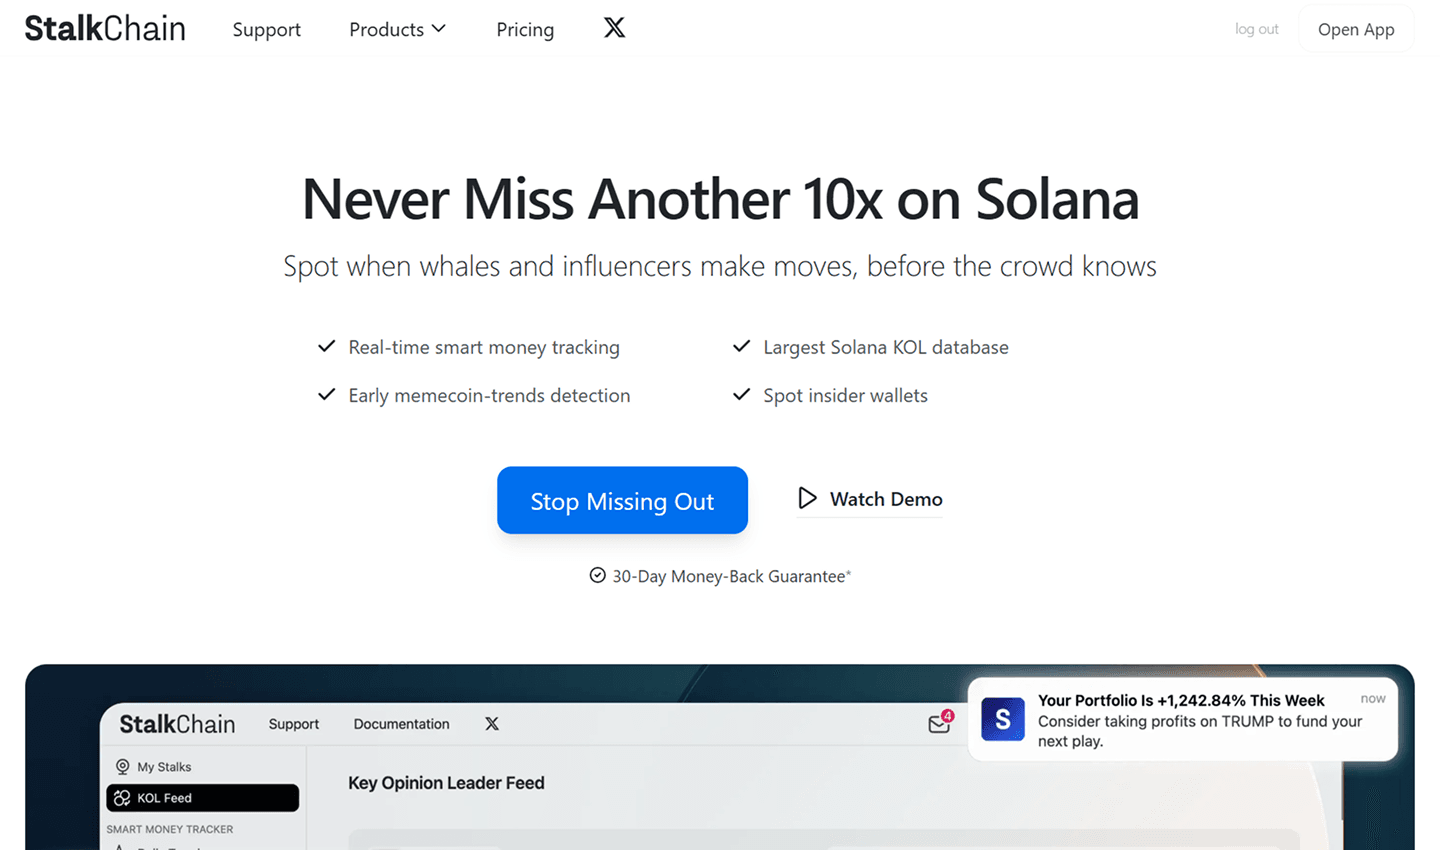Click the 30-Day Money-Back Guarantee text
Viewport: 1440px width, 850px height.
point(731,576)
